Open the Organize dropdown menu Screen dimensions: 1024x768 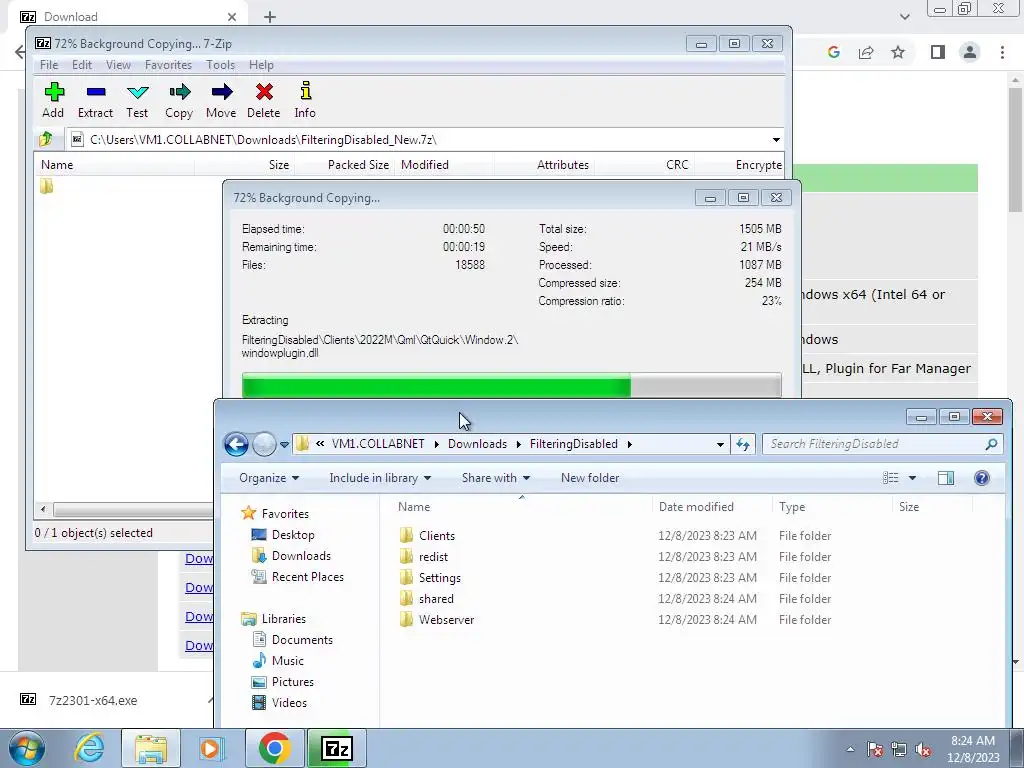pyautogui.click(x=269, y=478)
